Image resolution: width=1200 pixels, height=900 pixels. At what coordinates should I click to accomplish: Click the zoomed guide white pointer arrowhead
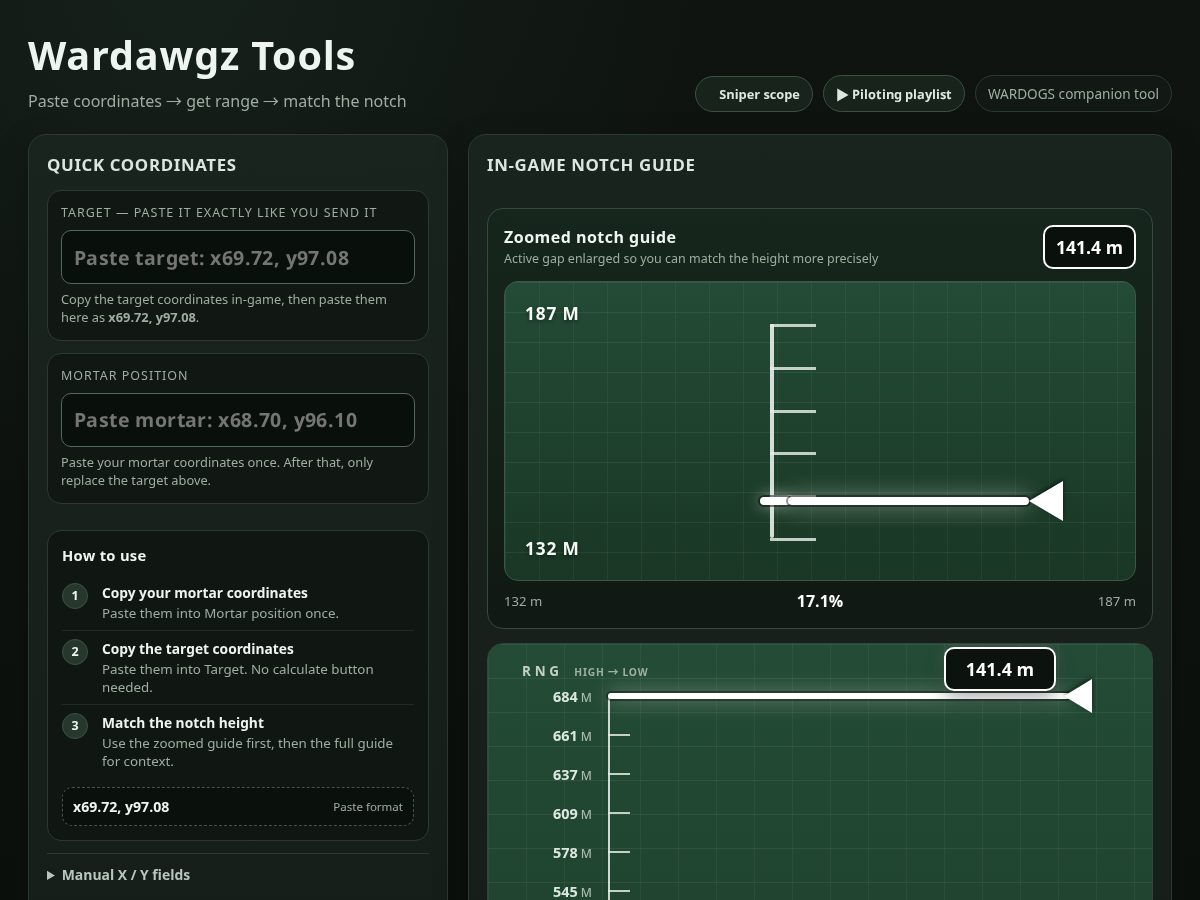(x=1046, y=501)
